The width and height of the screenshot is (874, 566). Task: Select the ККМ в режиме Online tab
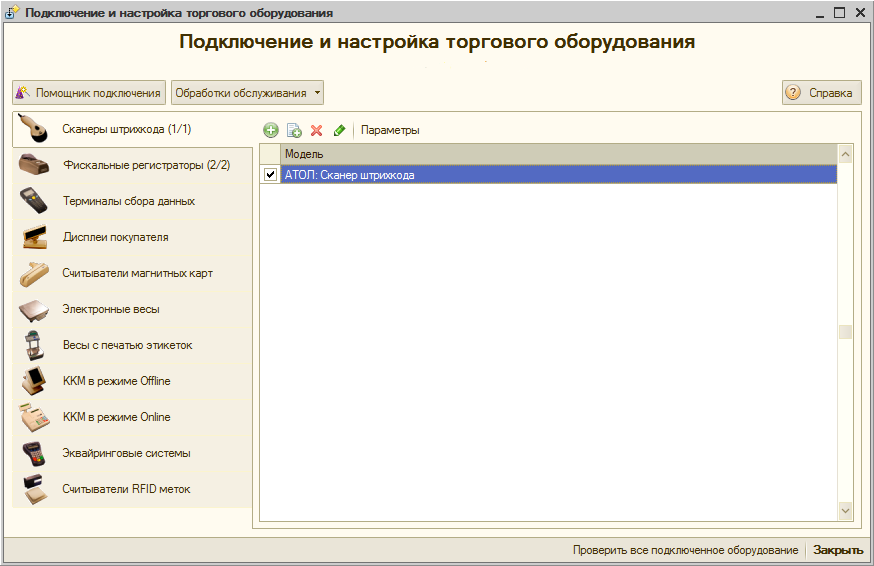116,417
